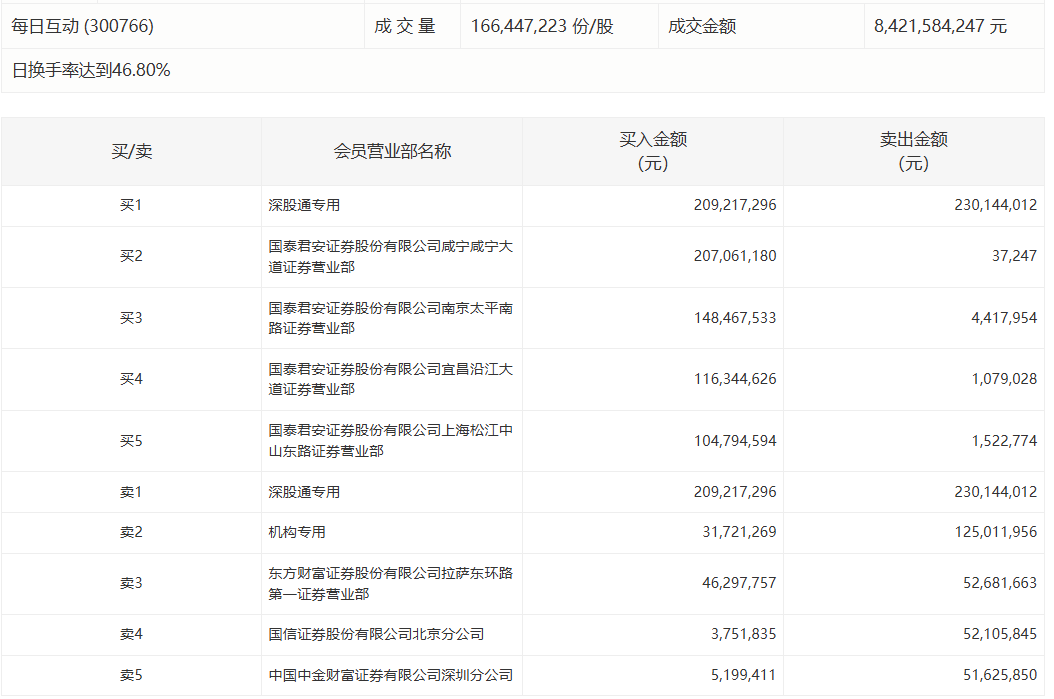Viewport: 1054px width, 699px height.
Task: Click the 买入金额 column header
Action: (653, 151)
